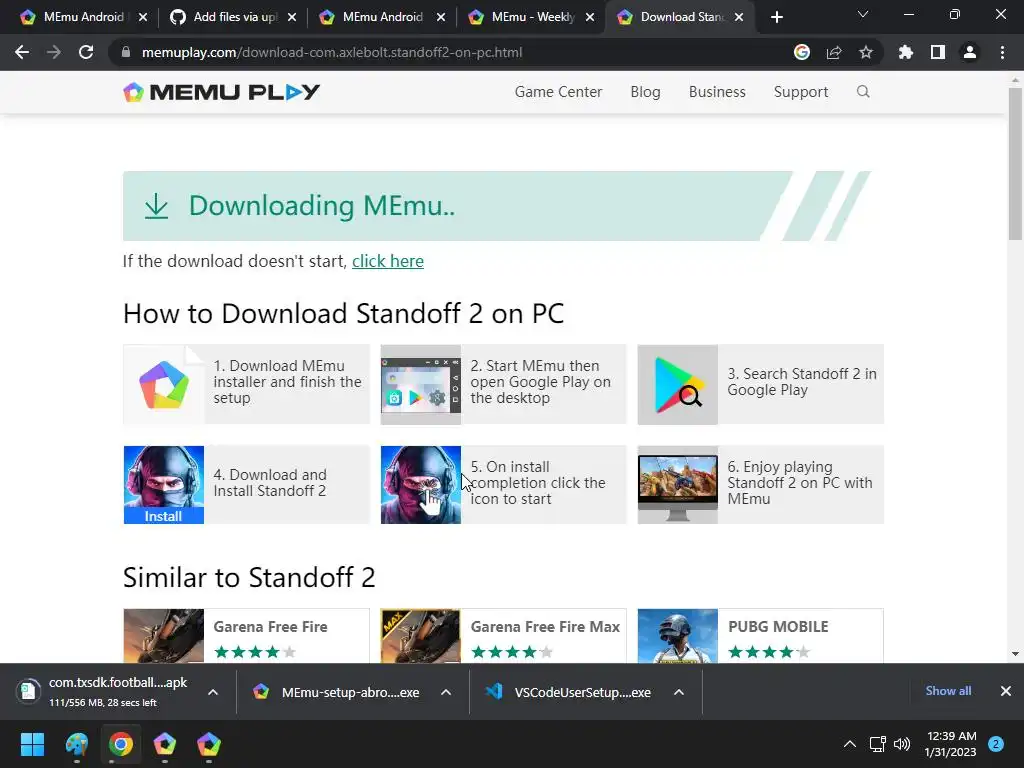Open the PUBG MOBILE game card

pos(760,636)
